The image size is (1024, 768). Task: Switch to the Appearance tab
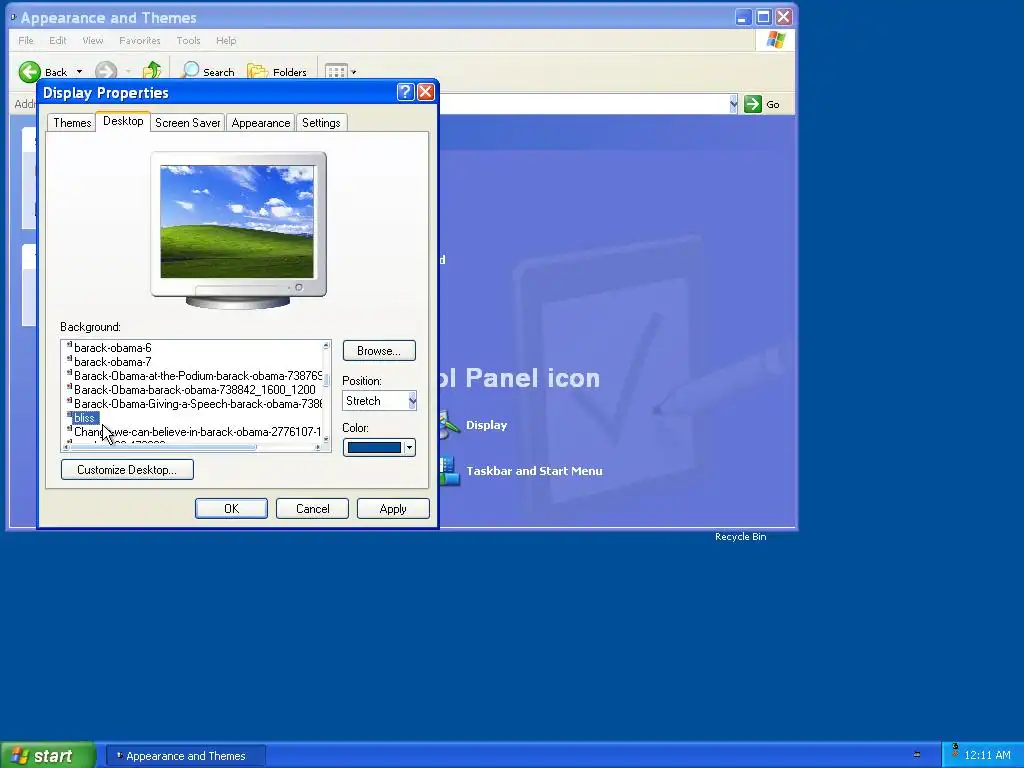(x=261, y=123)
